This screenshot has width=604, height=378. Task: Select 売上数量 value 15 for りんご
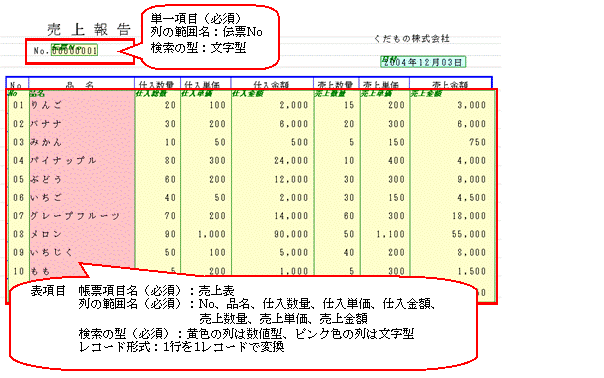(349, 105)
